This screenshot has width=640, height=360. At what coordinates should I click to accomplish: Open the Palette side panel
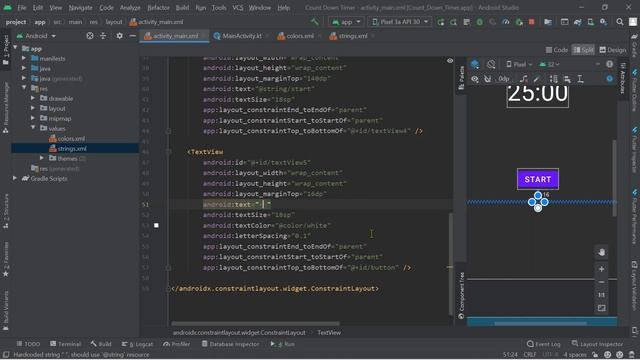click(461, 78)
